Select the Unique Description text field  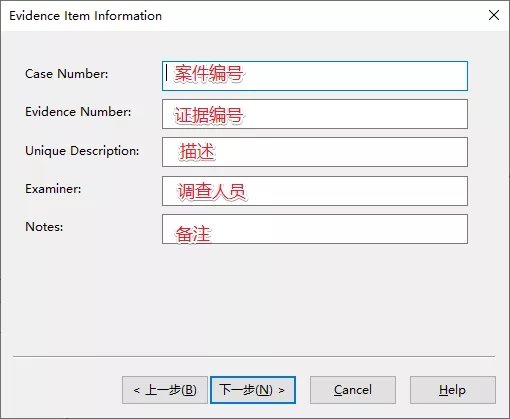[x=315, y=152]
